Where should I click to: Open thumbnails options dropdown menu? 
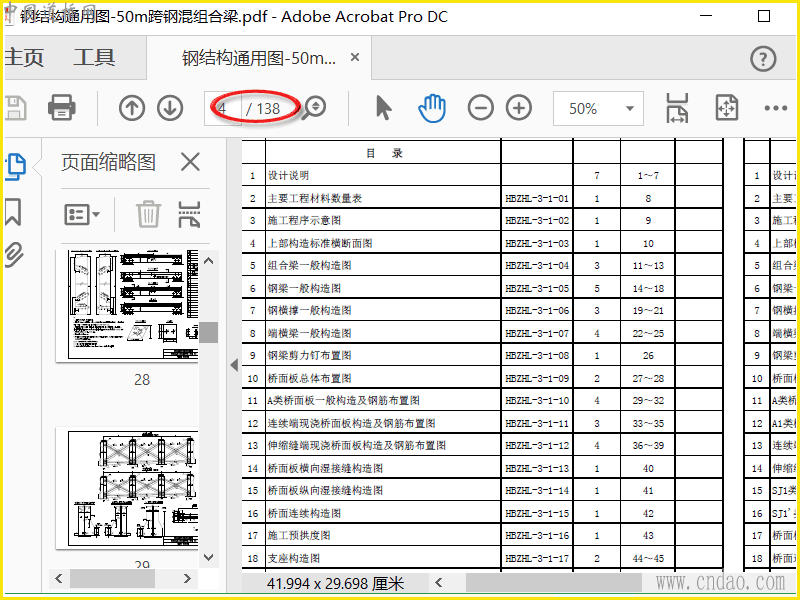[82, 214]
